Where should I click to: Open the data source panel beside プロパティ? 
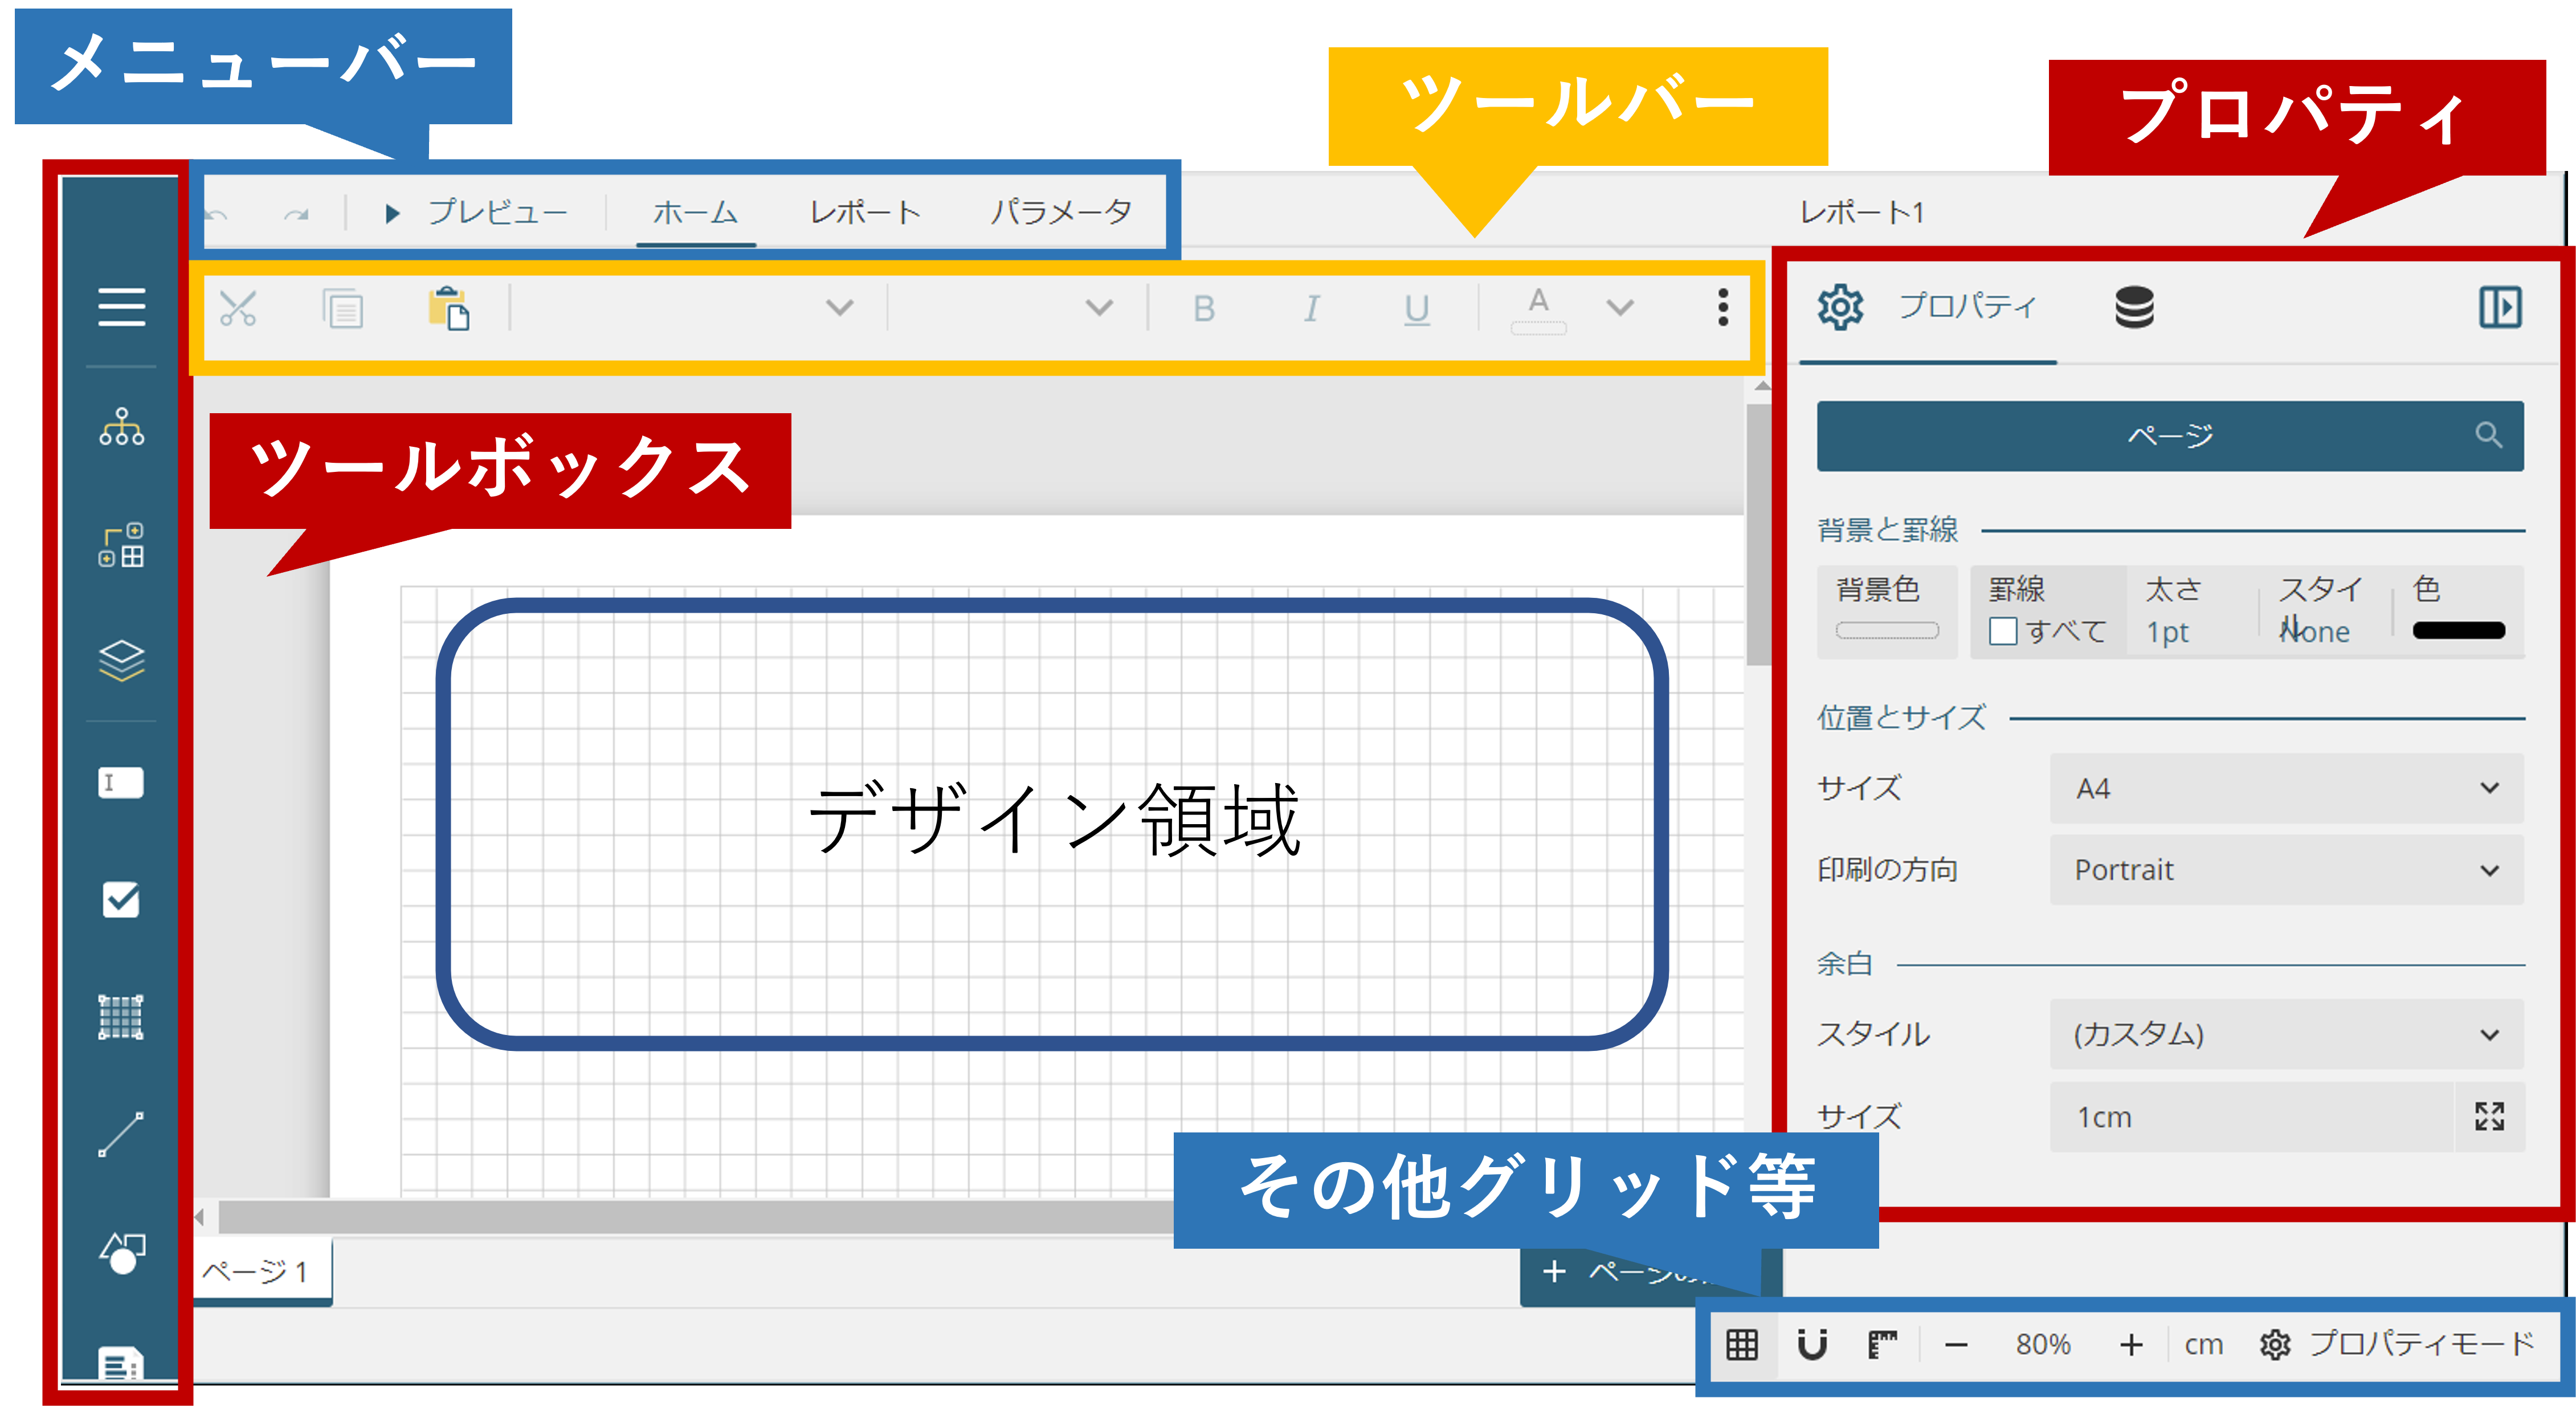[x=2135, y=308]
